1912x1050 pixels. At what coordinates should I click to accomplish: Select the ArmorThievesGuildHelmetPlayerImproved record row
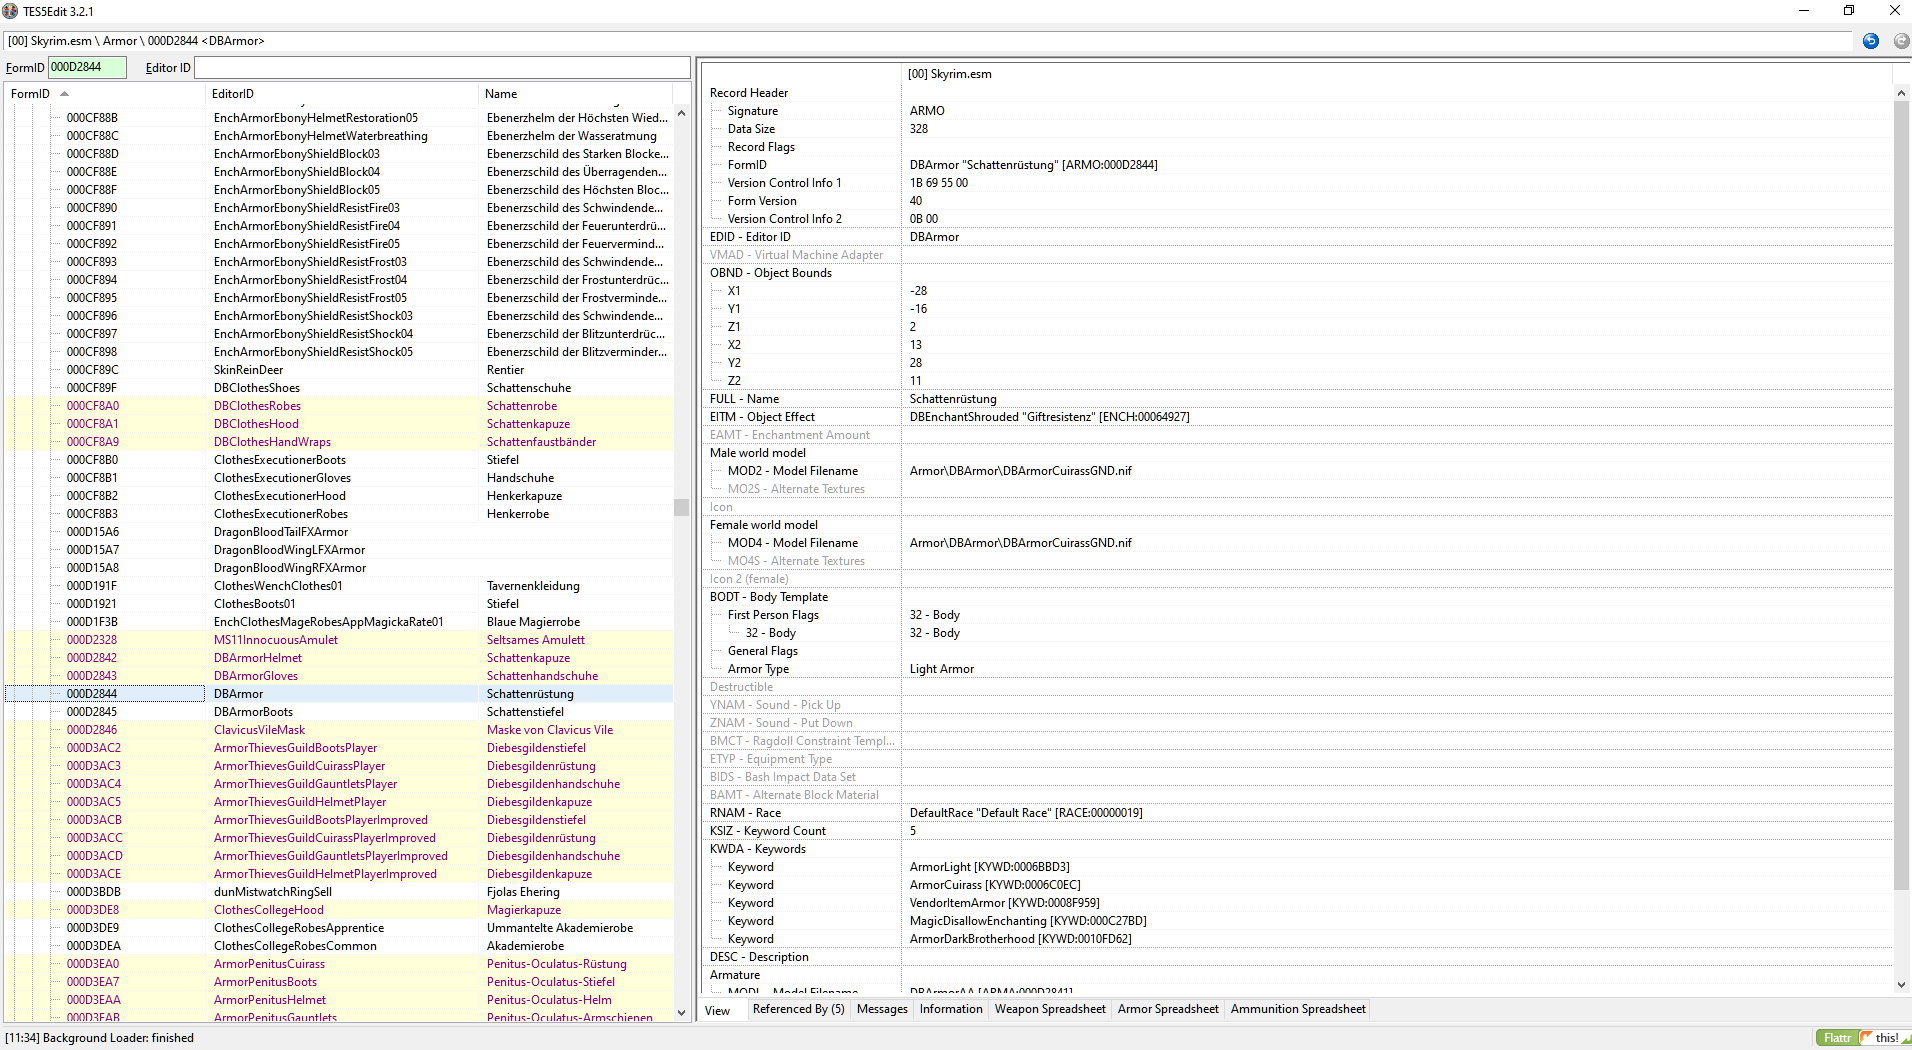339,874
